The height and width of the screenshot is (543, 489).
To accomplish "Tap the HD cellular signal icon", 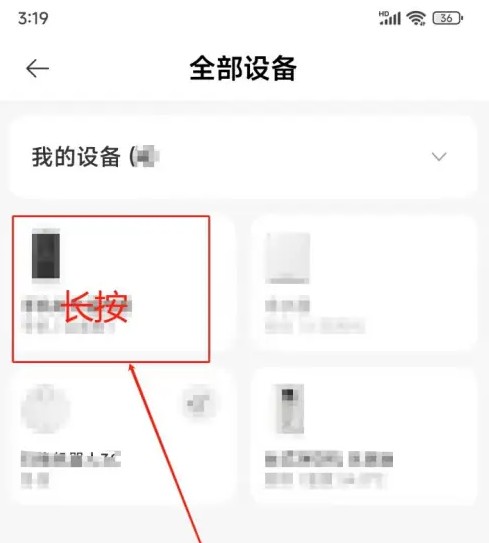I will pyautogui.click(x=390, y=18).
